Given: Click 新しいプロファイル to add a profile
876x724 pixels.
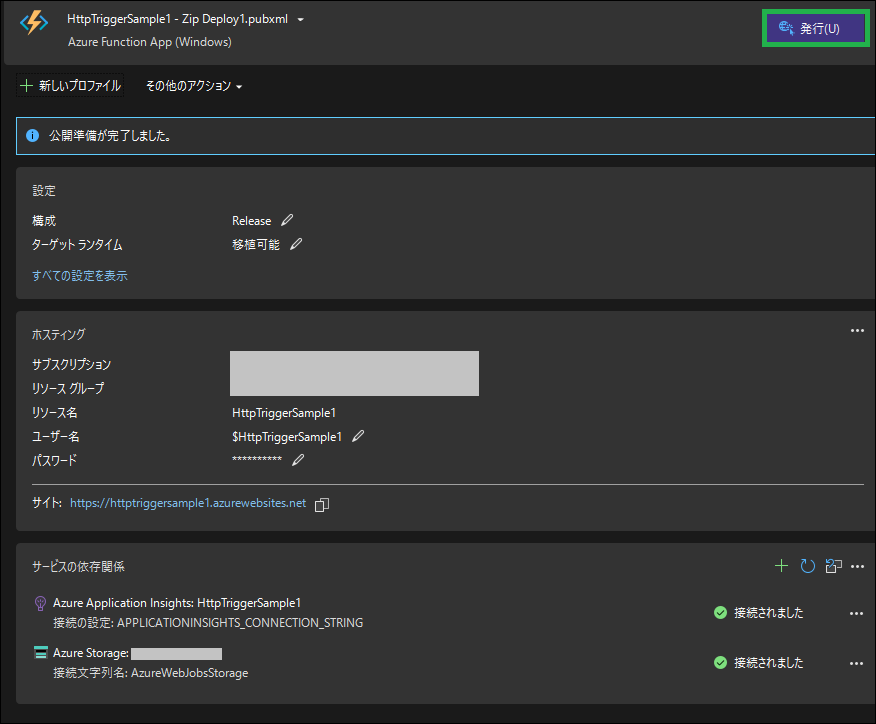Looking at the screenshot, I should click(70, 86).
